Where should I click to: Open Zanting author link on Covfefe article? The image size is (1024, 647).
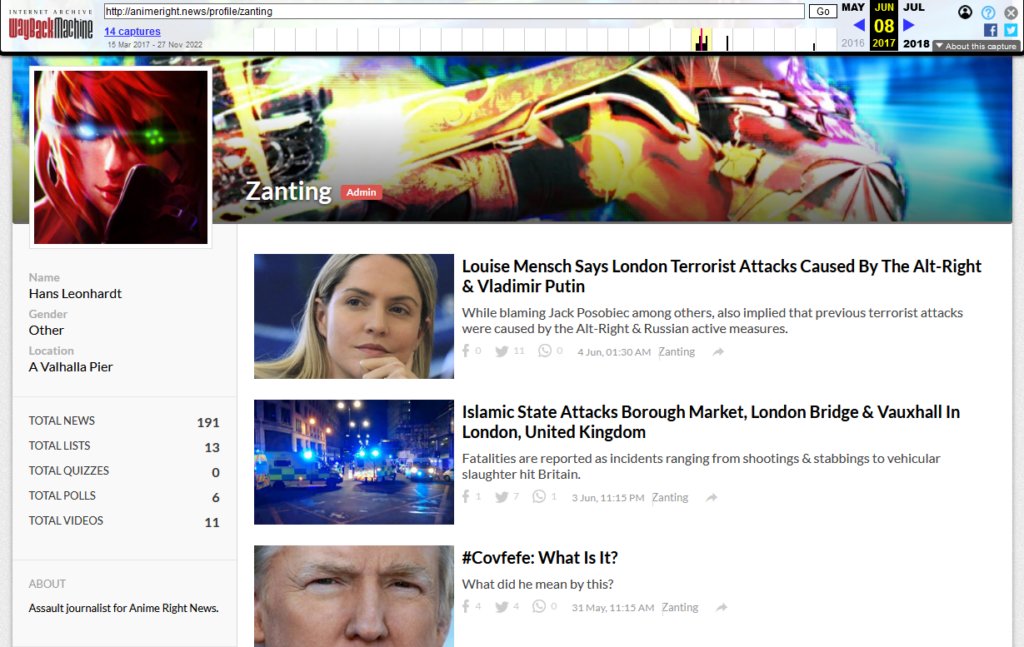[x=680, y=607]
